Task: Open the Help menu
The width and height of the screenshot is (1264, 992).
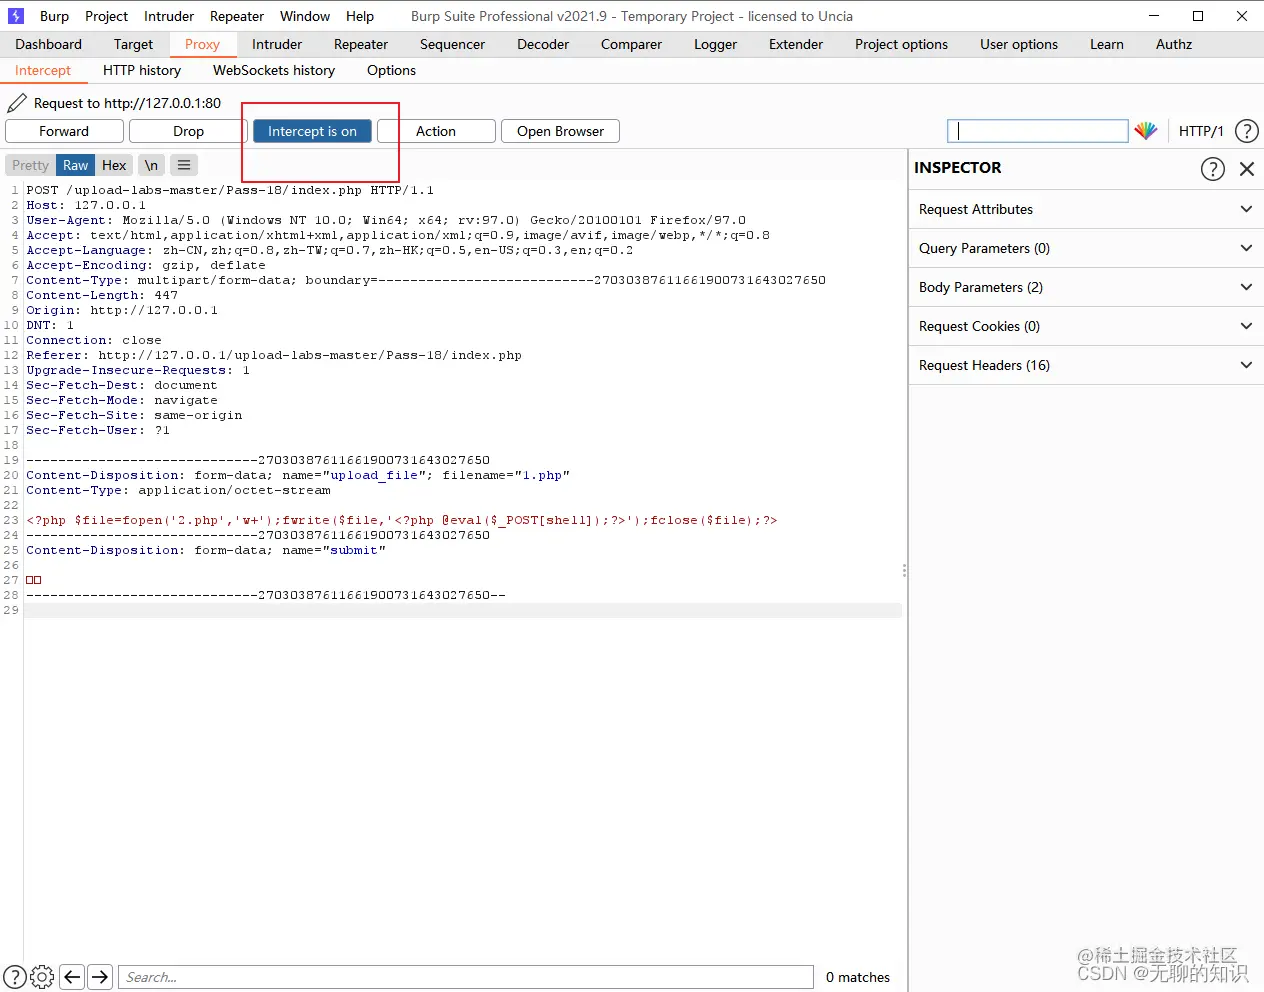Action: 360,16
